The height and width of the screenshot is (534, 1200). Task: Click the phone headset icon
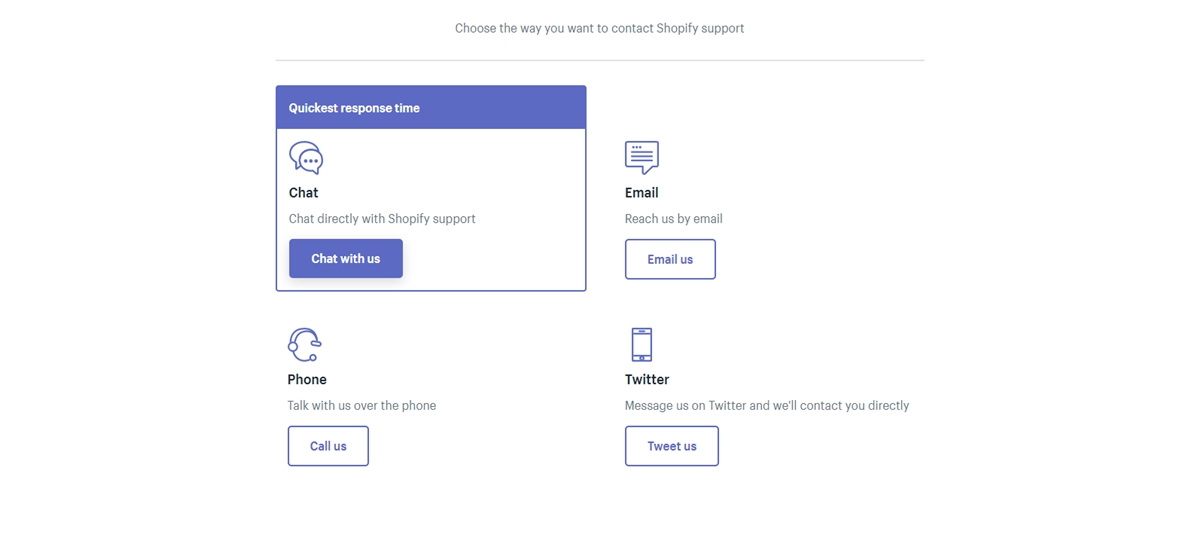pos(304,345)
